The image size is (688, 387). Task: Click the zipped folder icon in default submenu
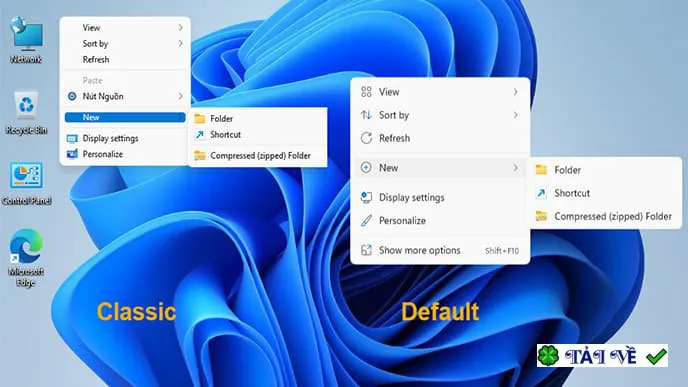pos(541,216)
